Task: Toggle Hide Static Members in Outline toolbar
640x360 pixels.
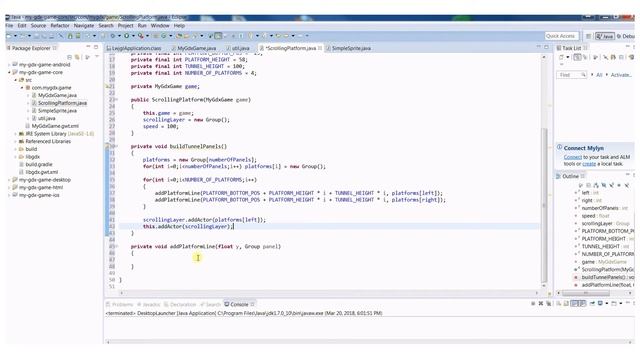Action: 611,185
